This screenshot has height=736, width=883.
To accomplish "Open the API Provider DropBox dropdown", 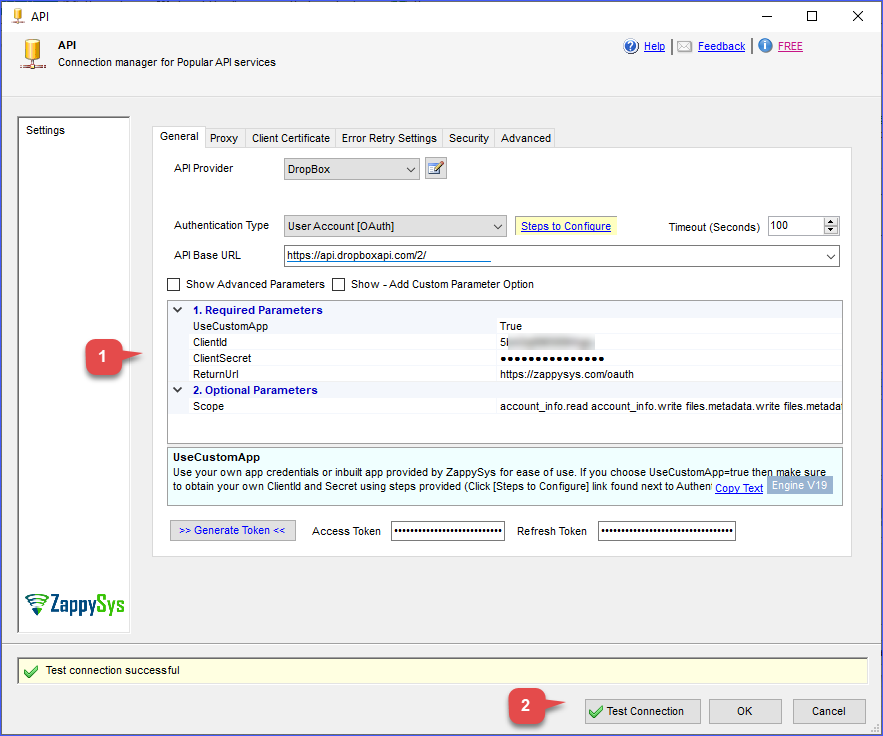I will (351, 169).
